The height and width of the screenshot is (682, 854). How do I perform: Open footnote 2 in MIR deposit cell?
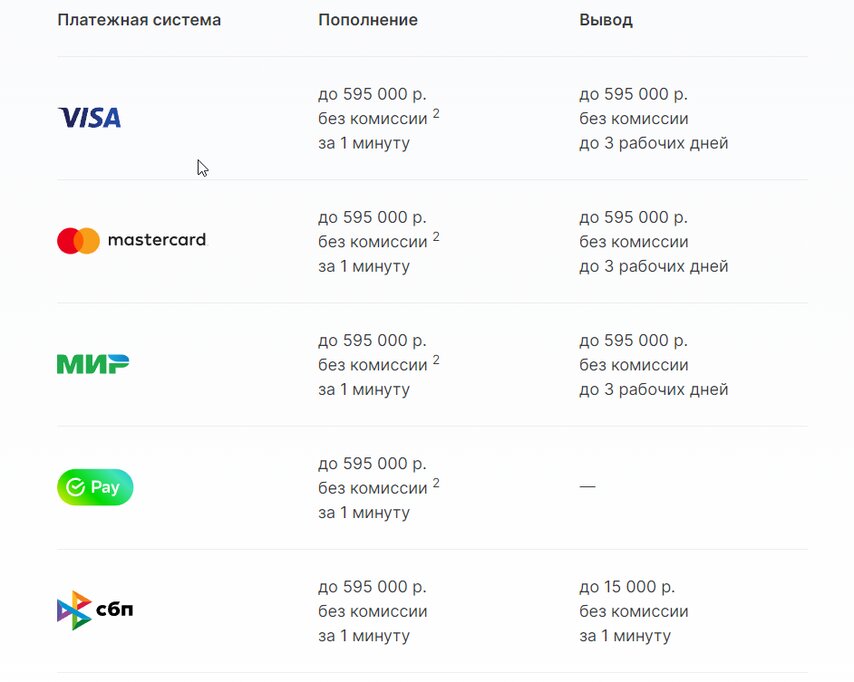(x=436, y=360)
